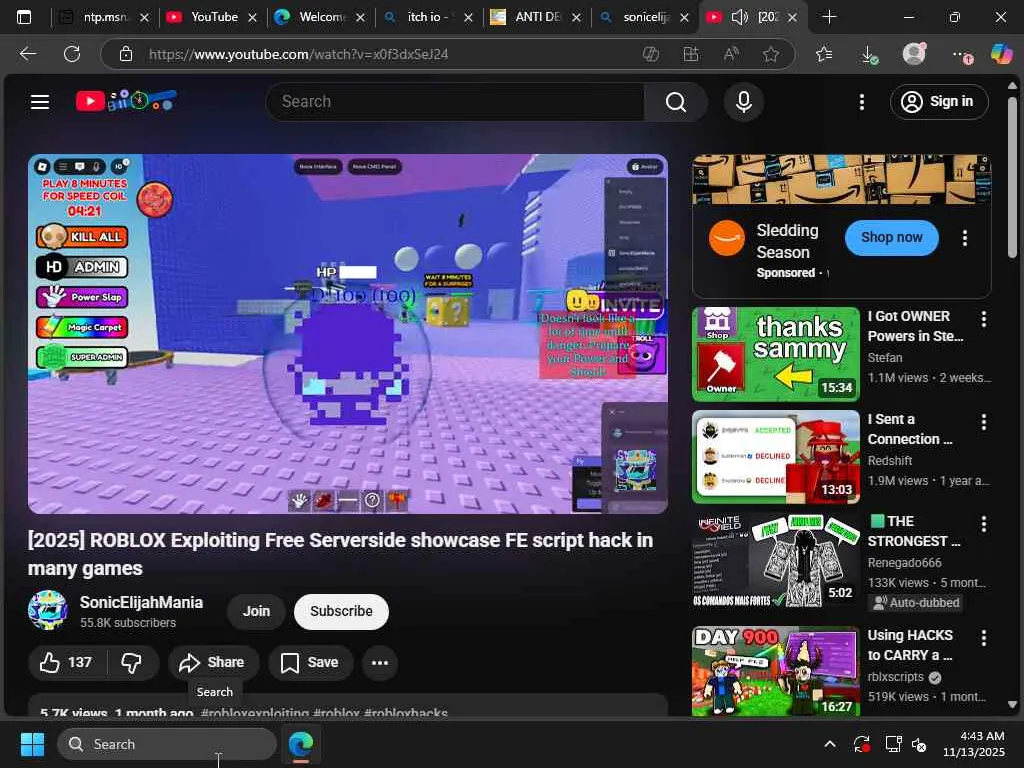Viewport: 1024px width, 768px height.
Task: Close the ntp.msn tab
Action: [x=144, y=18]
